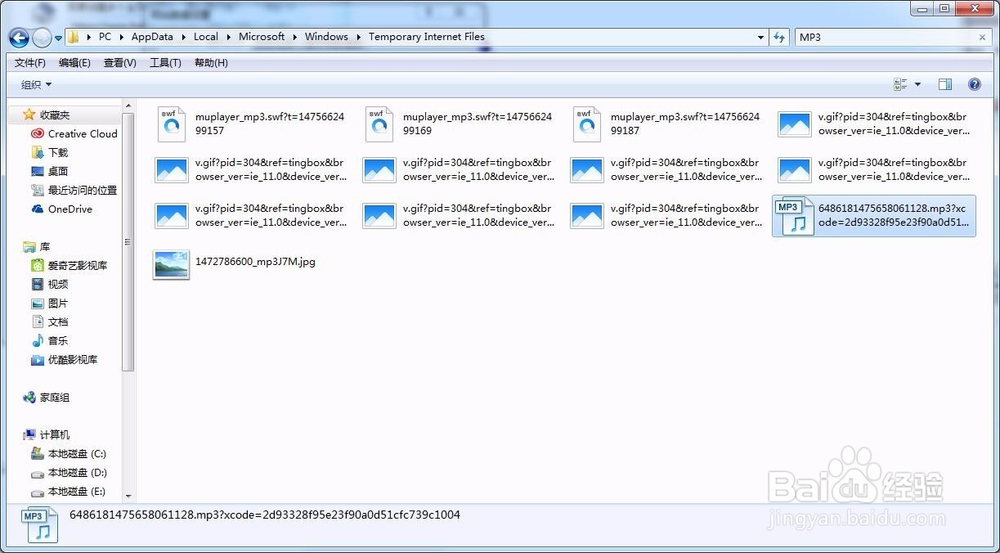
Task: Select PC in the address path
Action: pyautogui.click(x=105, y=37)
